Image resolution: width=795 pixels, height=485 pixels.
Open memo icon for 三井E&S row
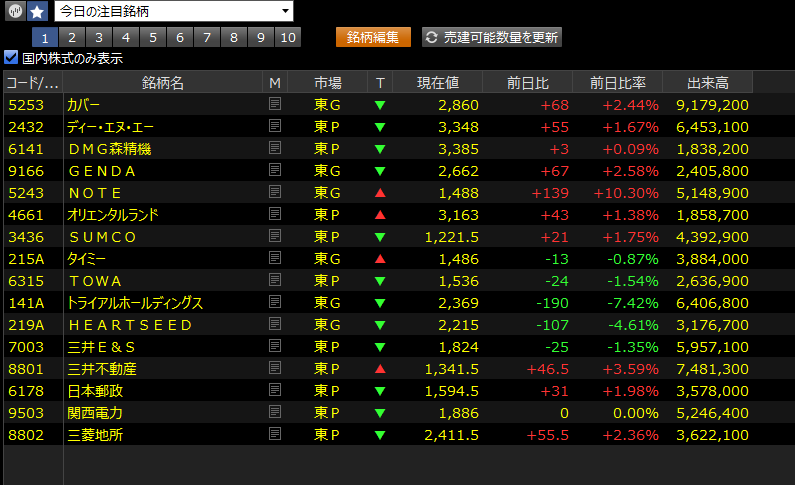(x=275, y=346)
